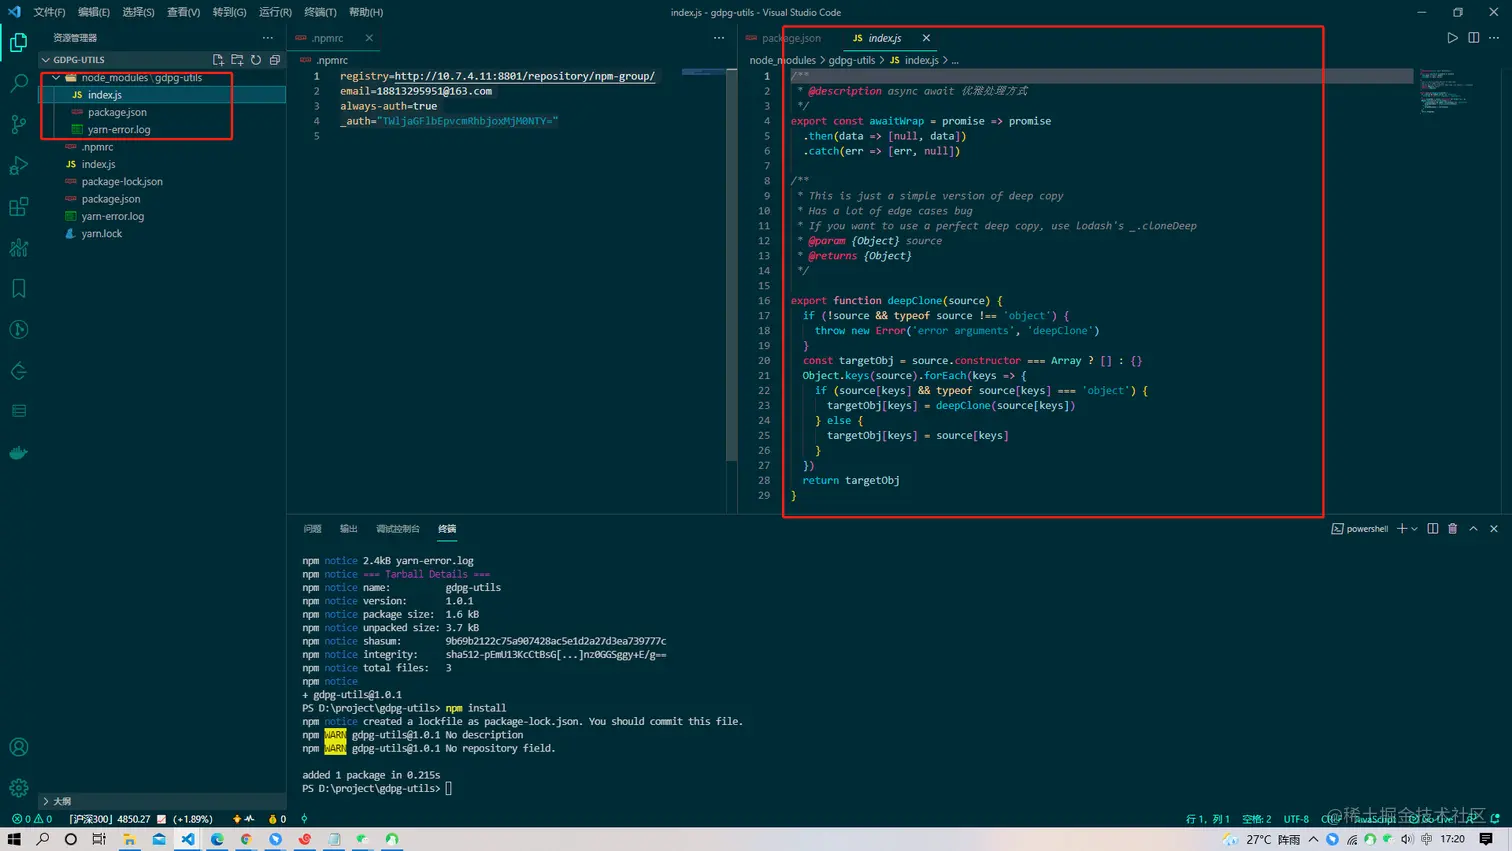Viewport: 1512px width, 851px height.
Task: Switch to the 输出 panel tab
Action: tap(348, 529)
